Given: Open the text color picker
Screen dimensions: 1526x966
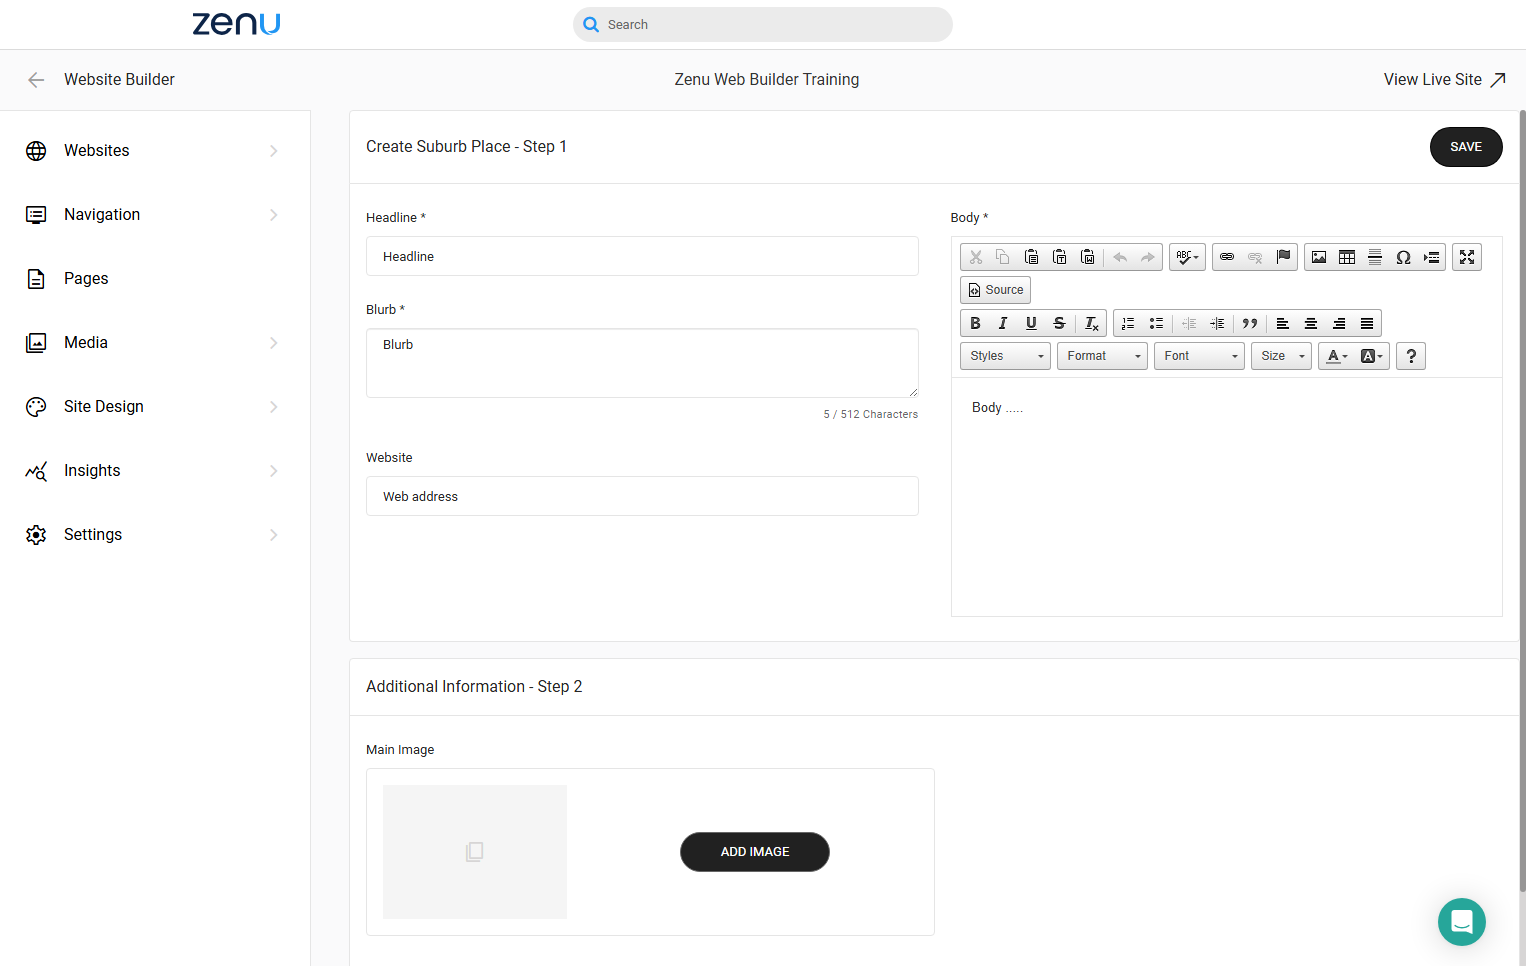Looking at the screenshot, I should click(1337, 356).
